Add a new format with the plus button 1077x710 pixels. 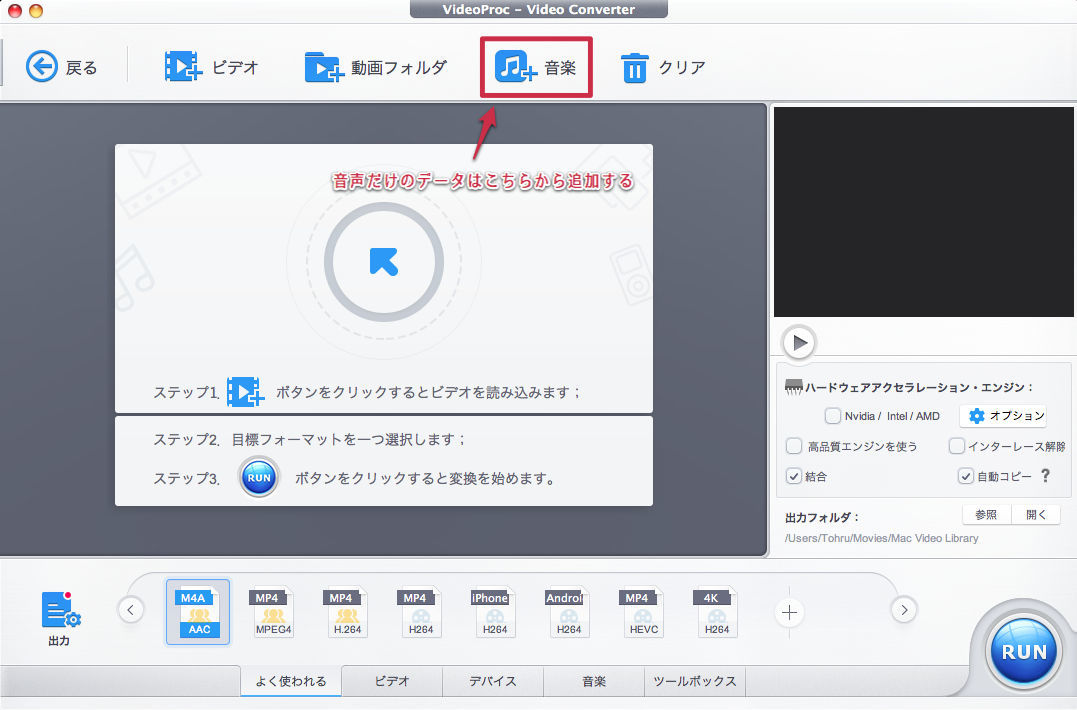point(789,612)
